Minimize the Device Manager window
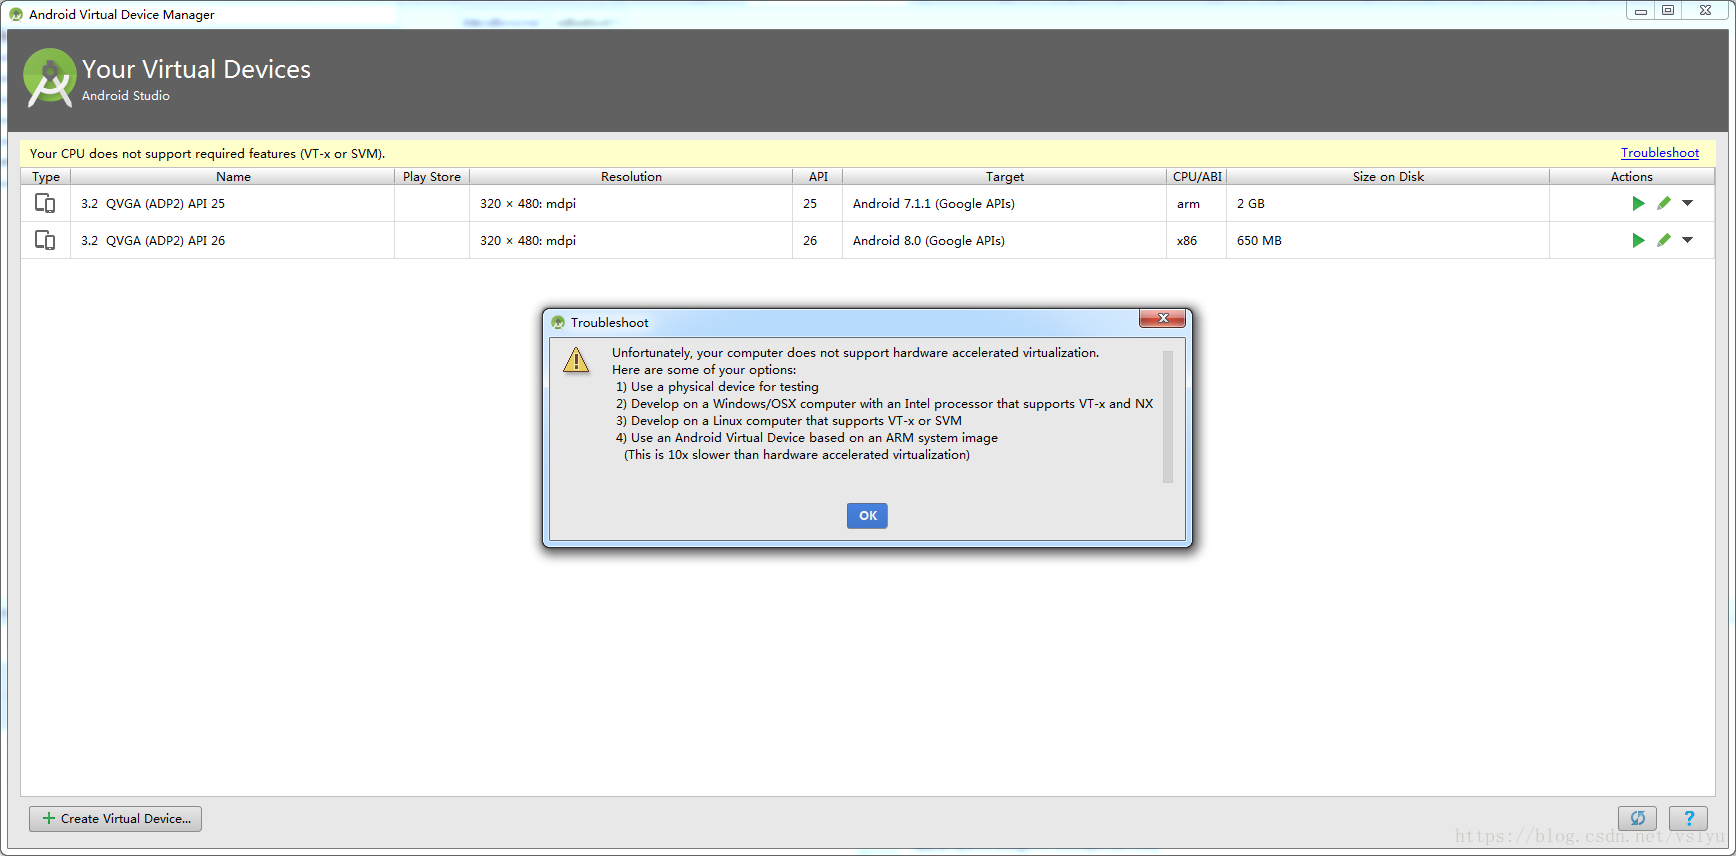1736x856 pixels. pos(1640,11)
